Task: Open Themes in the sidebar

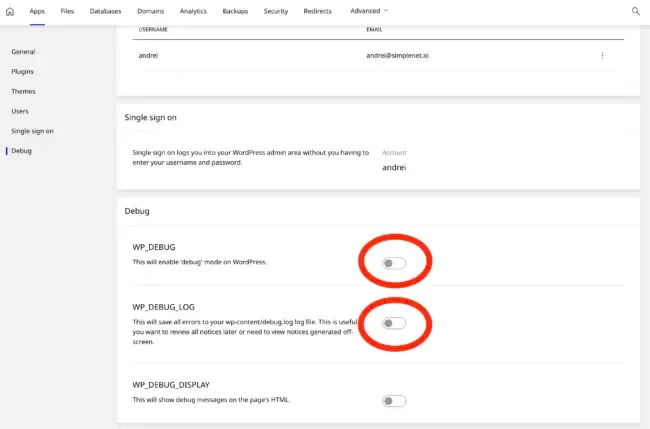Action: tap(23, 92)
